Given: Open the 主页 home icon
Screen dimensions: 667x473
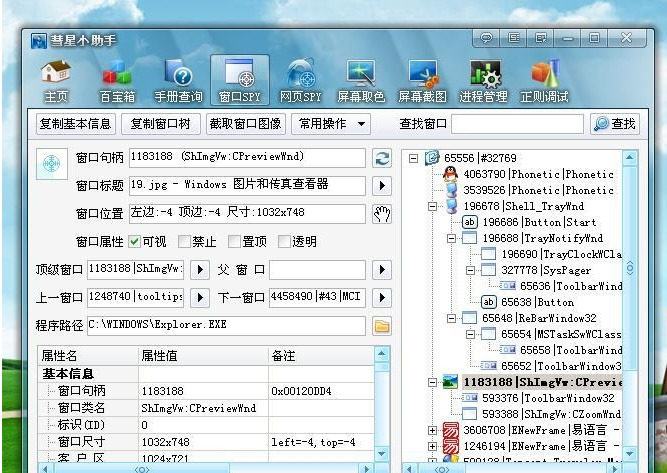Looking at the screenshot, I should point(56,81).
